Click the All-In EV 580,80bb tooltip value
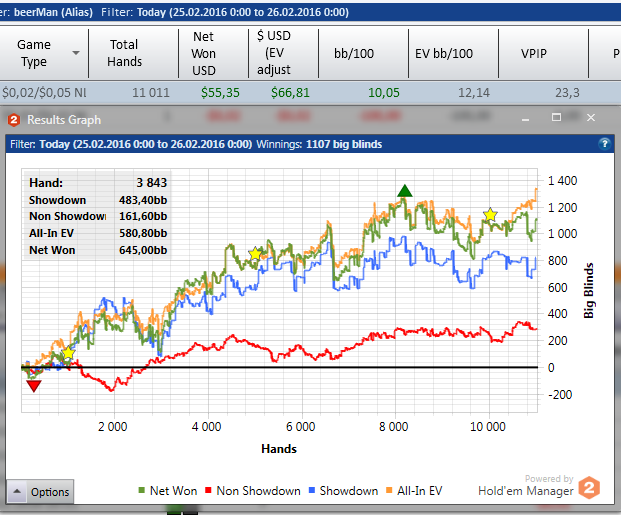 [x=143, y=233]
